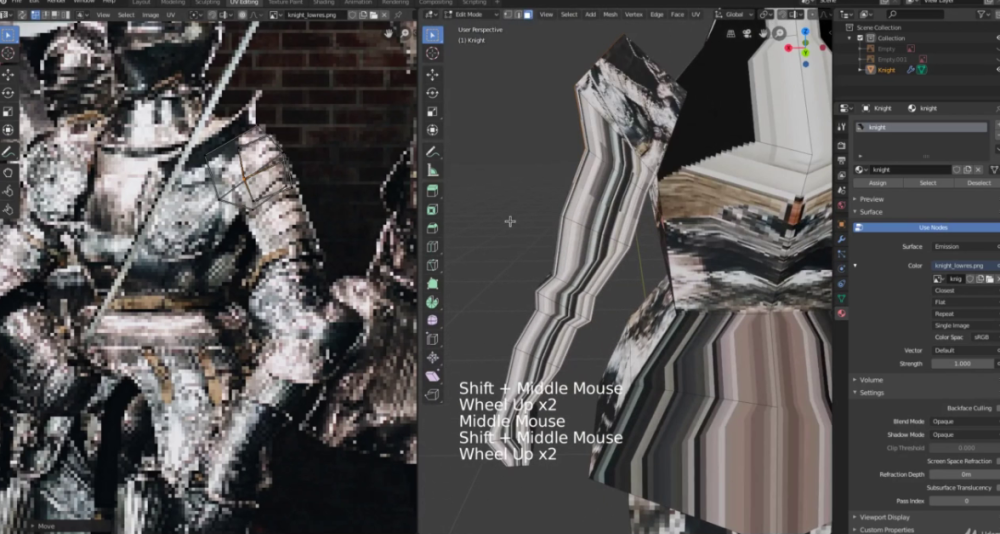Select the Smooth tool
This screenshot has width=1000, height=534.
click(x=432, y=321)
